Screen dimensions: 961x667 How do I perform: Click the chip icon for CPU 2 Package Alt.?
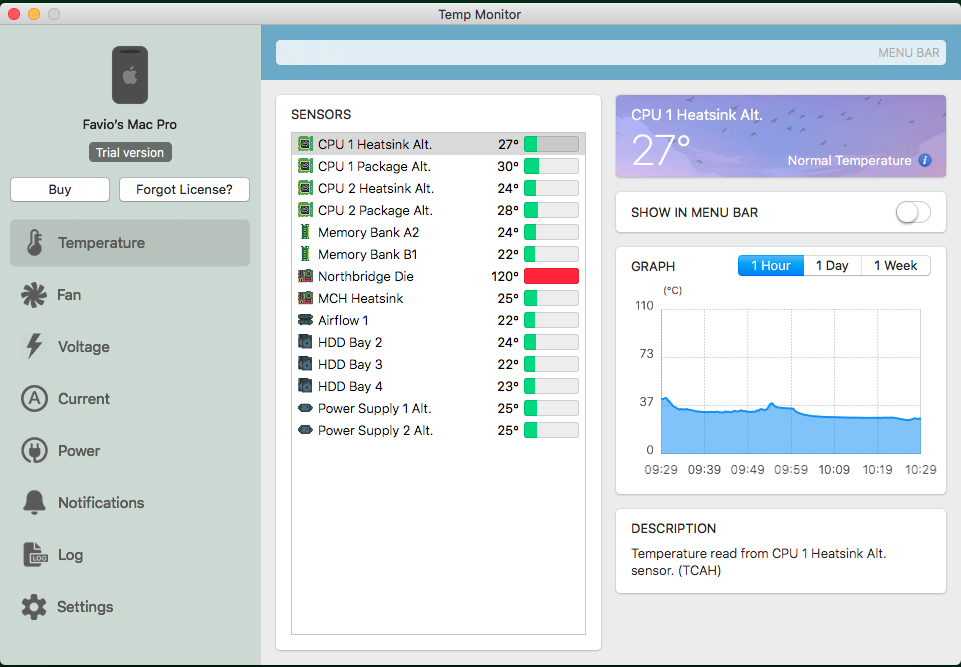[x=305, y=210]
